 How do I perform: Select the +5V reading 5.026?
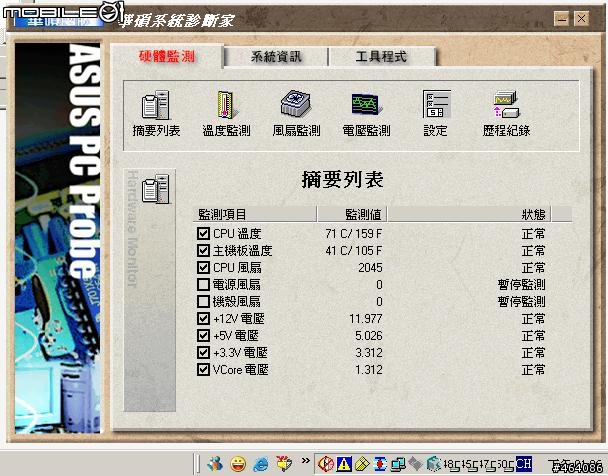(369, 336)
